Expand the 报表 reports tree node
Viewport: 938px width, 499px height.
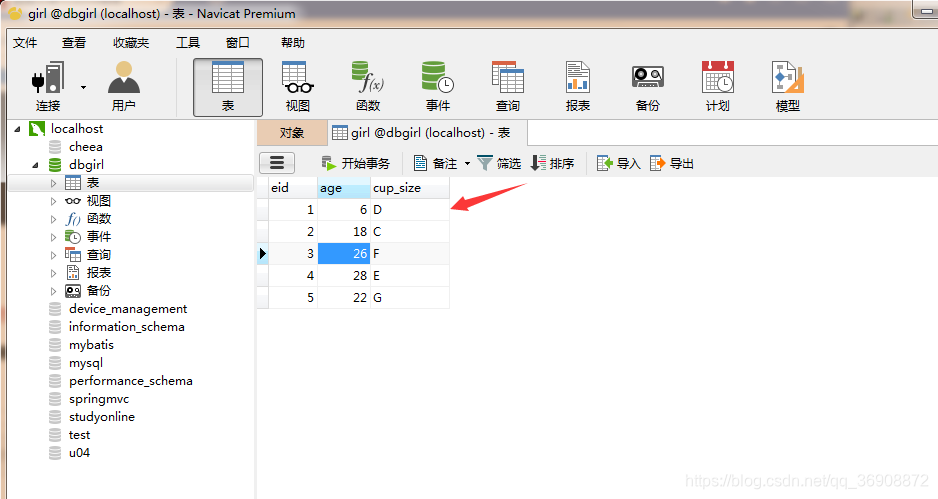pos(53,273)
